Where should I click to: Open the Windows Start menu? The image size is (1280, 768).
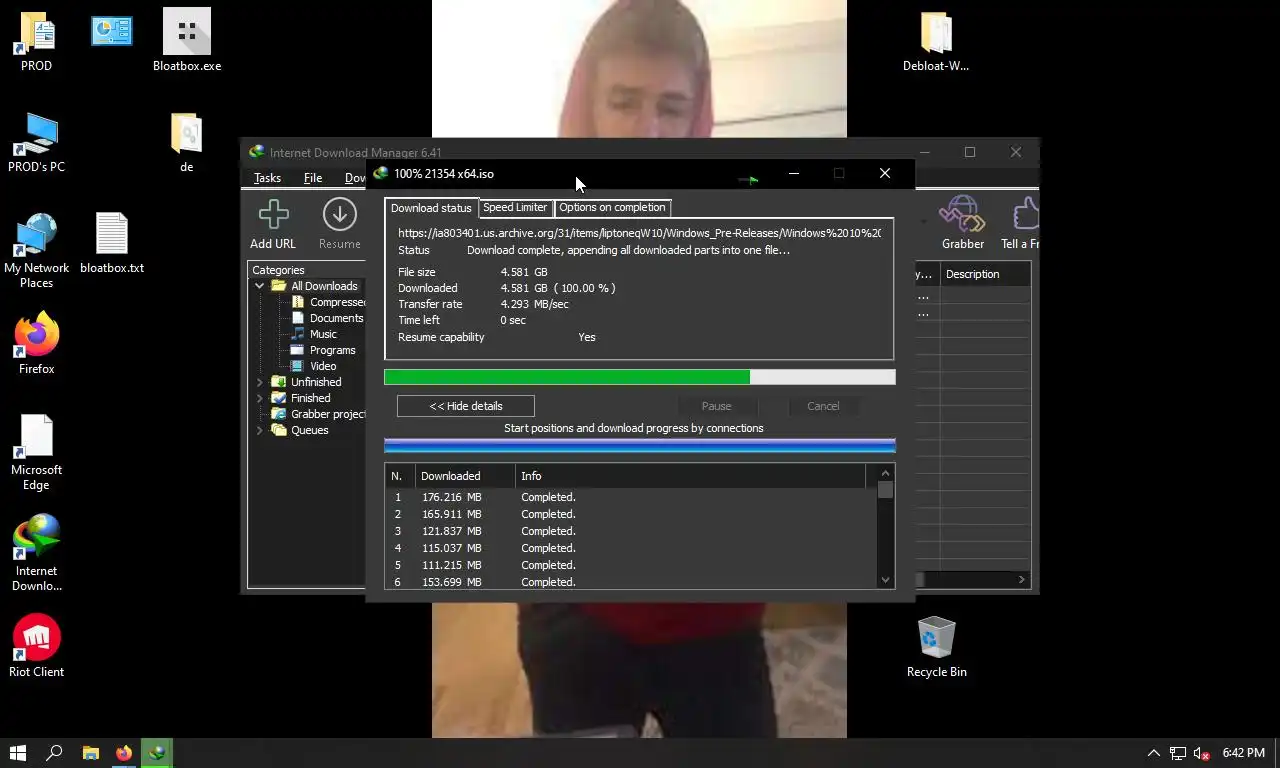click(18, 753)
